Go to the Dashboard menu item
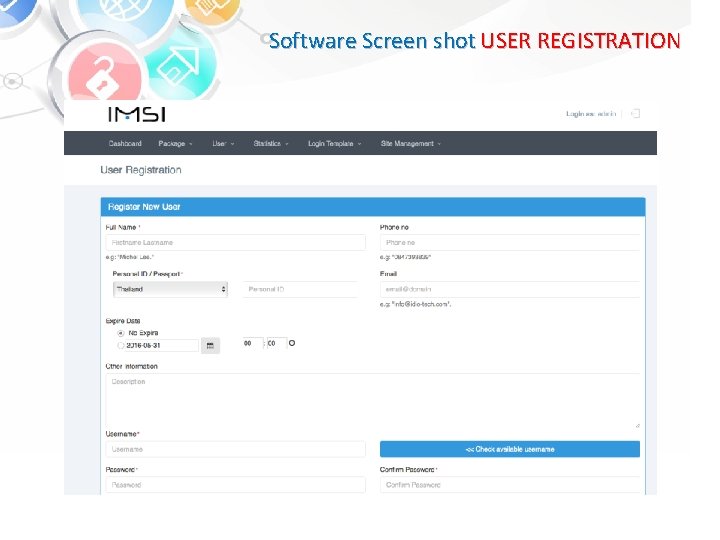Viewport: 720px width, 540px height. 125,143
